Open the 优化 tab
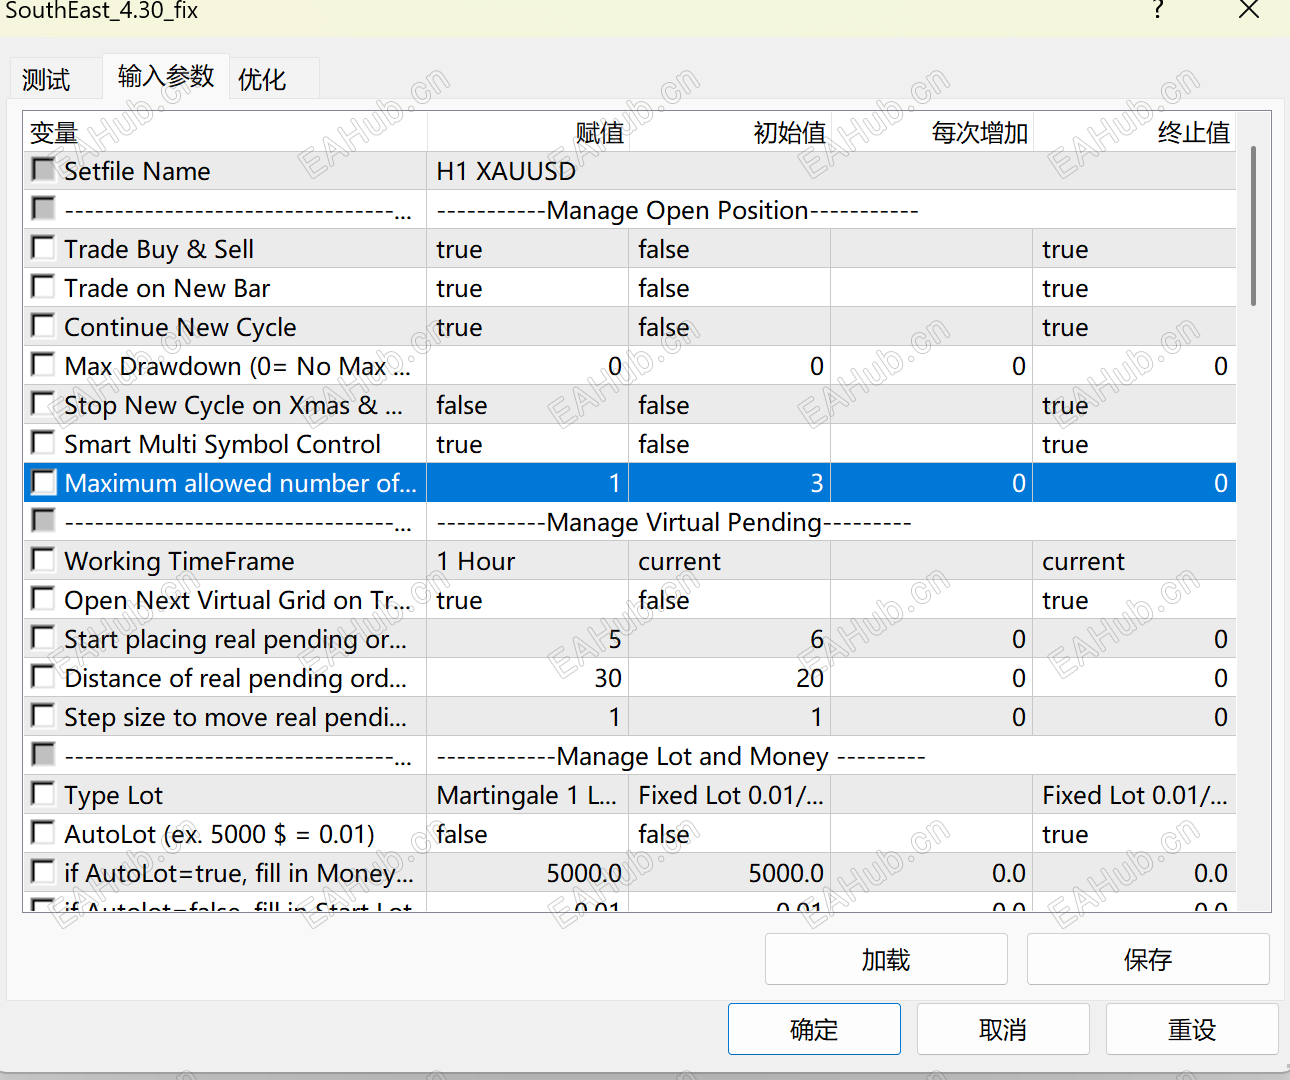This screenshot has width=1290, height=1080. [x=263, y=79]
